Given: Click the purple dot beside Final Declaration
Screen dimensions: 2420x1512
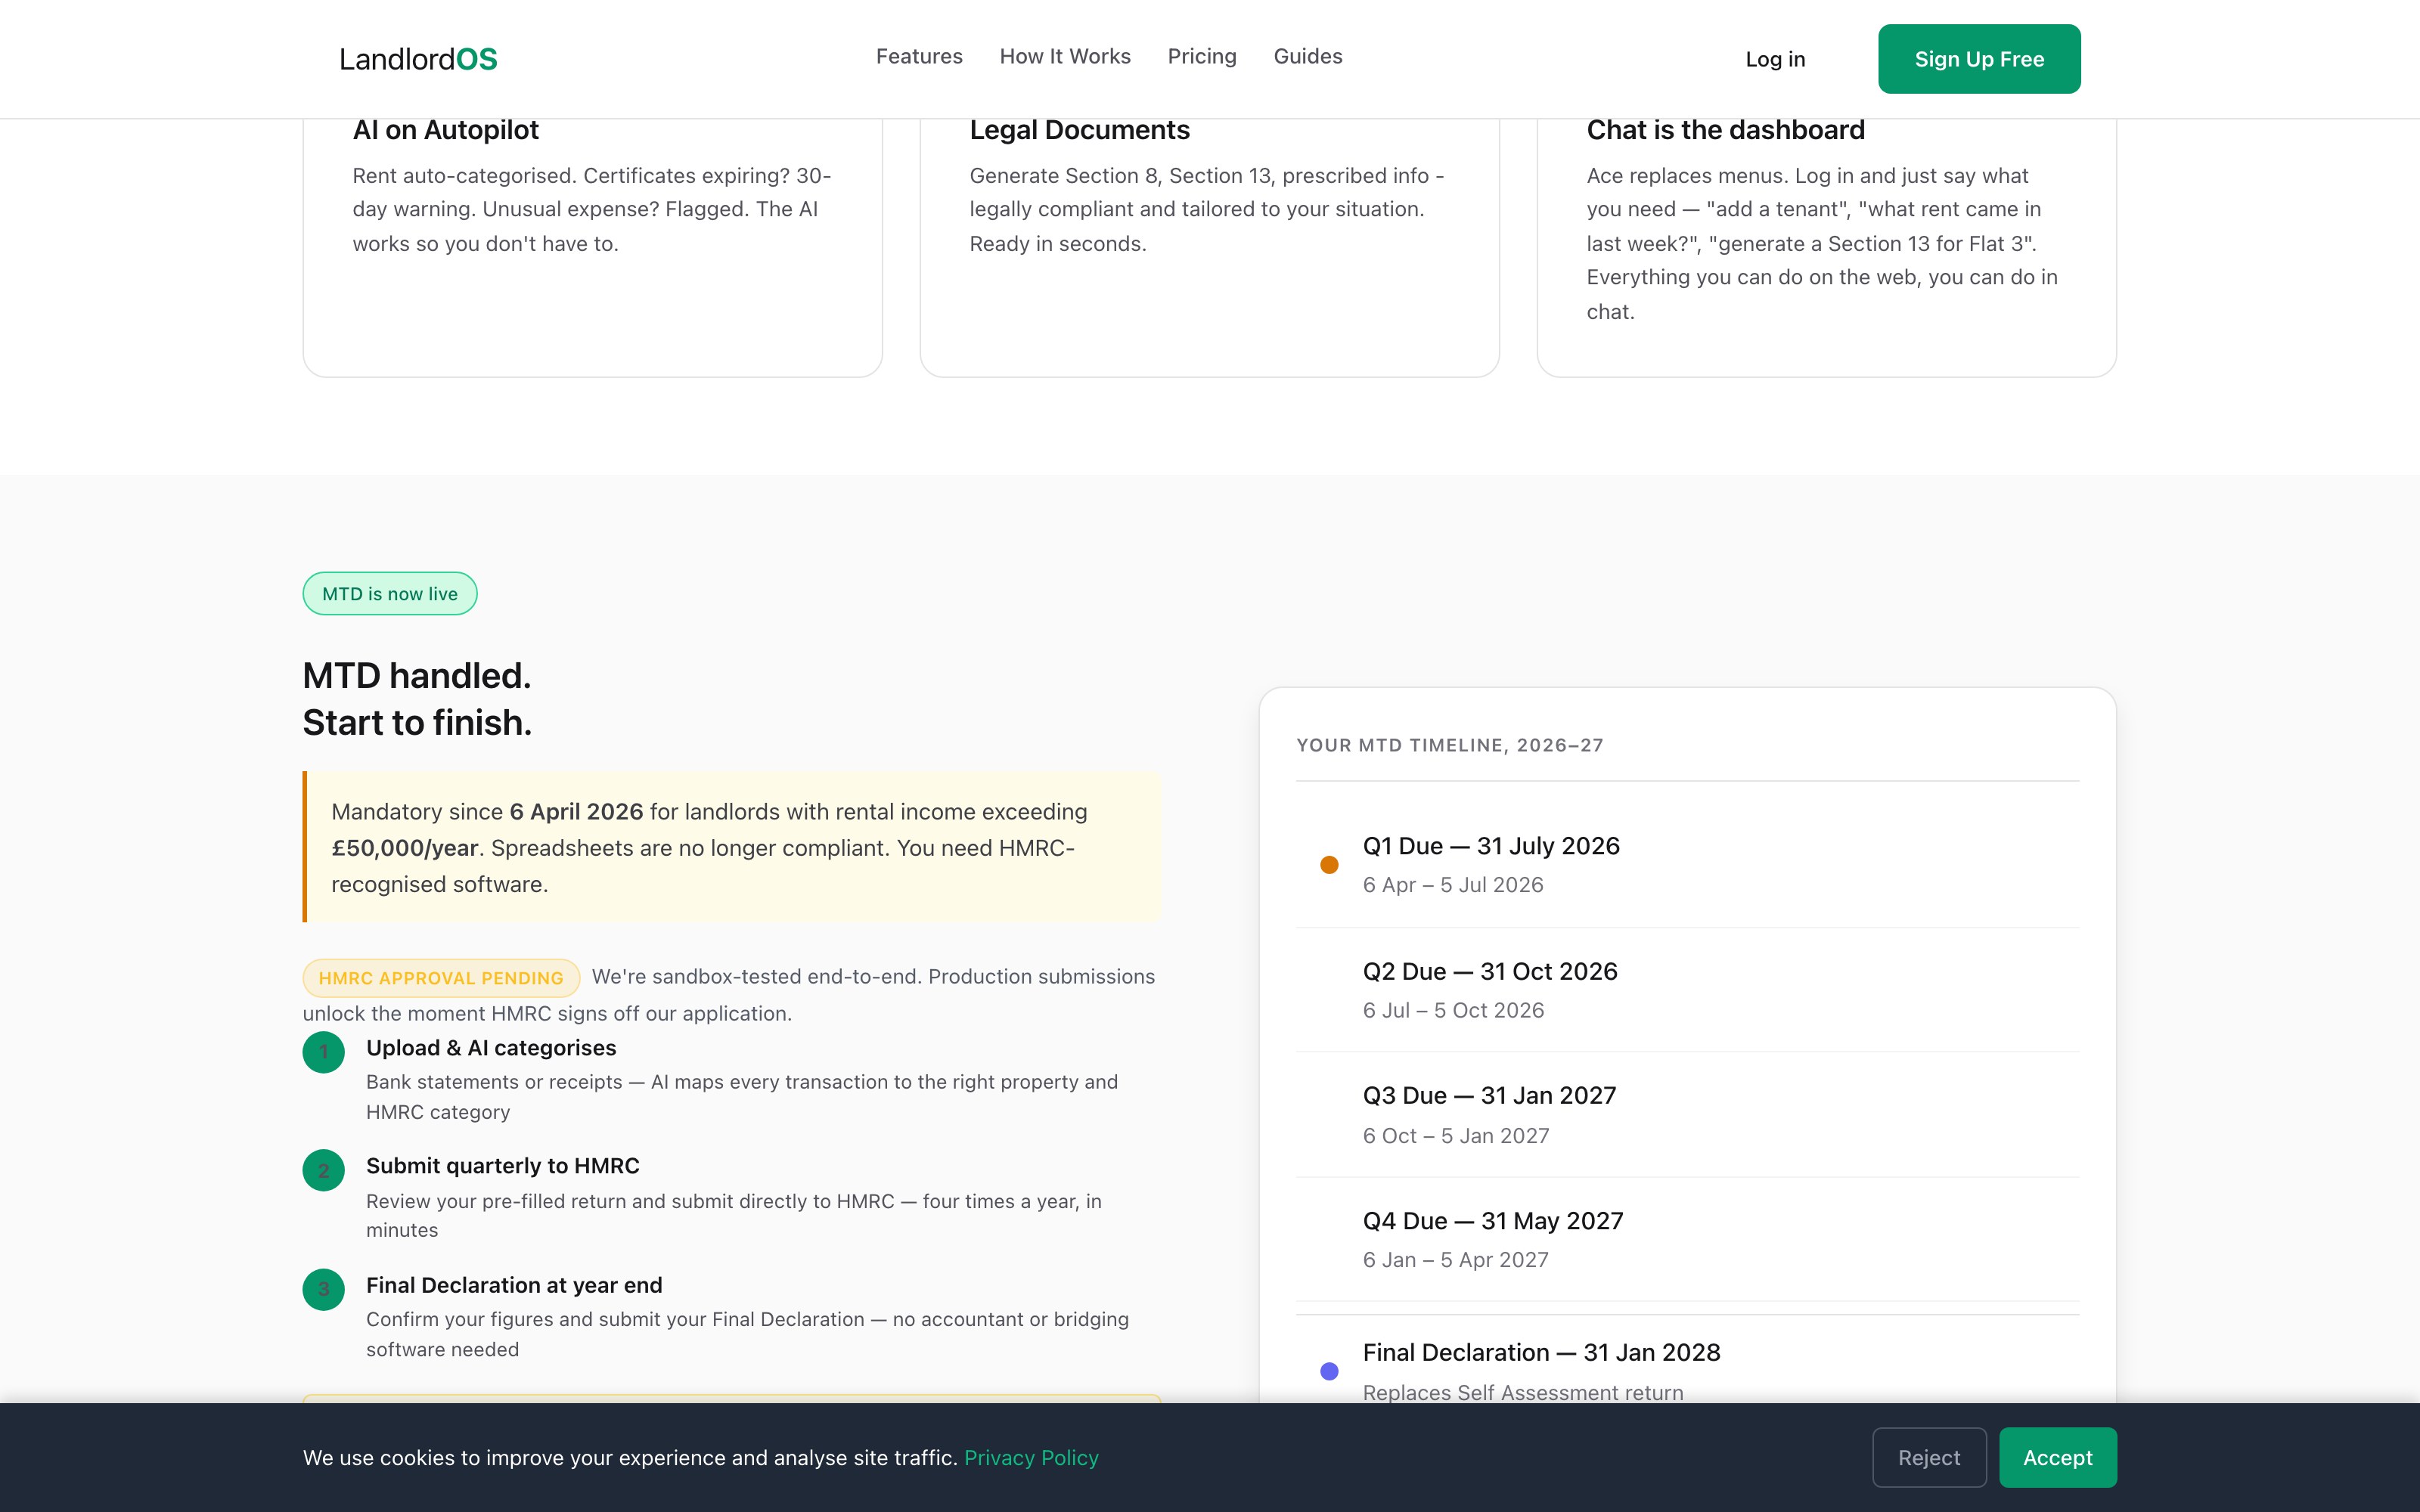Looking at the screenshot, I should (1329, 1371).
